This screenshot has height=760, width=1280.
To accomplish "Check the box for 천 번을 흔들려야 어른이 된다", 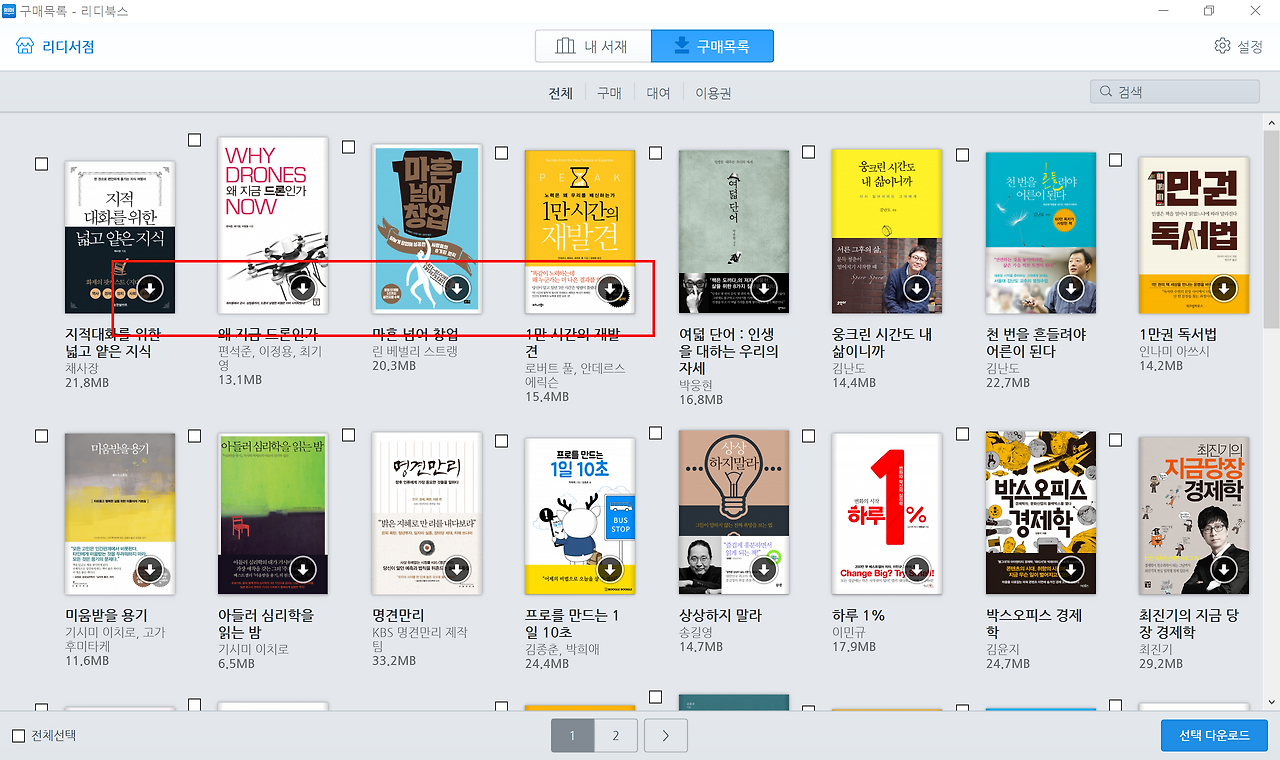I will 962,155.
